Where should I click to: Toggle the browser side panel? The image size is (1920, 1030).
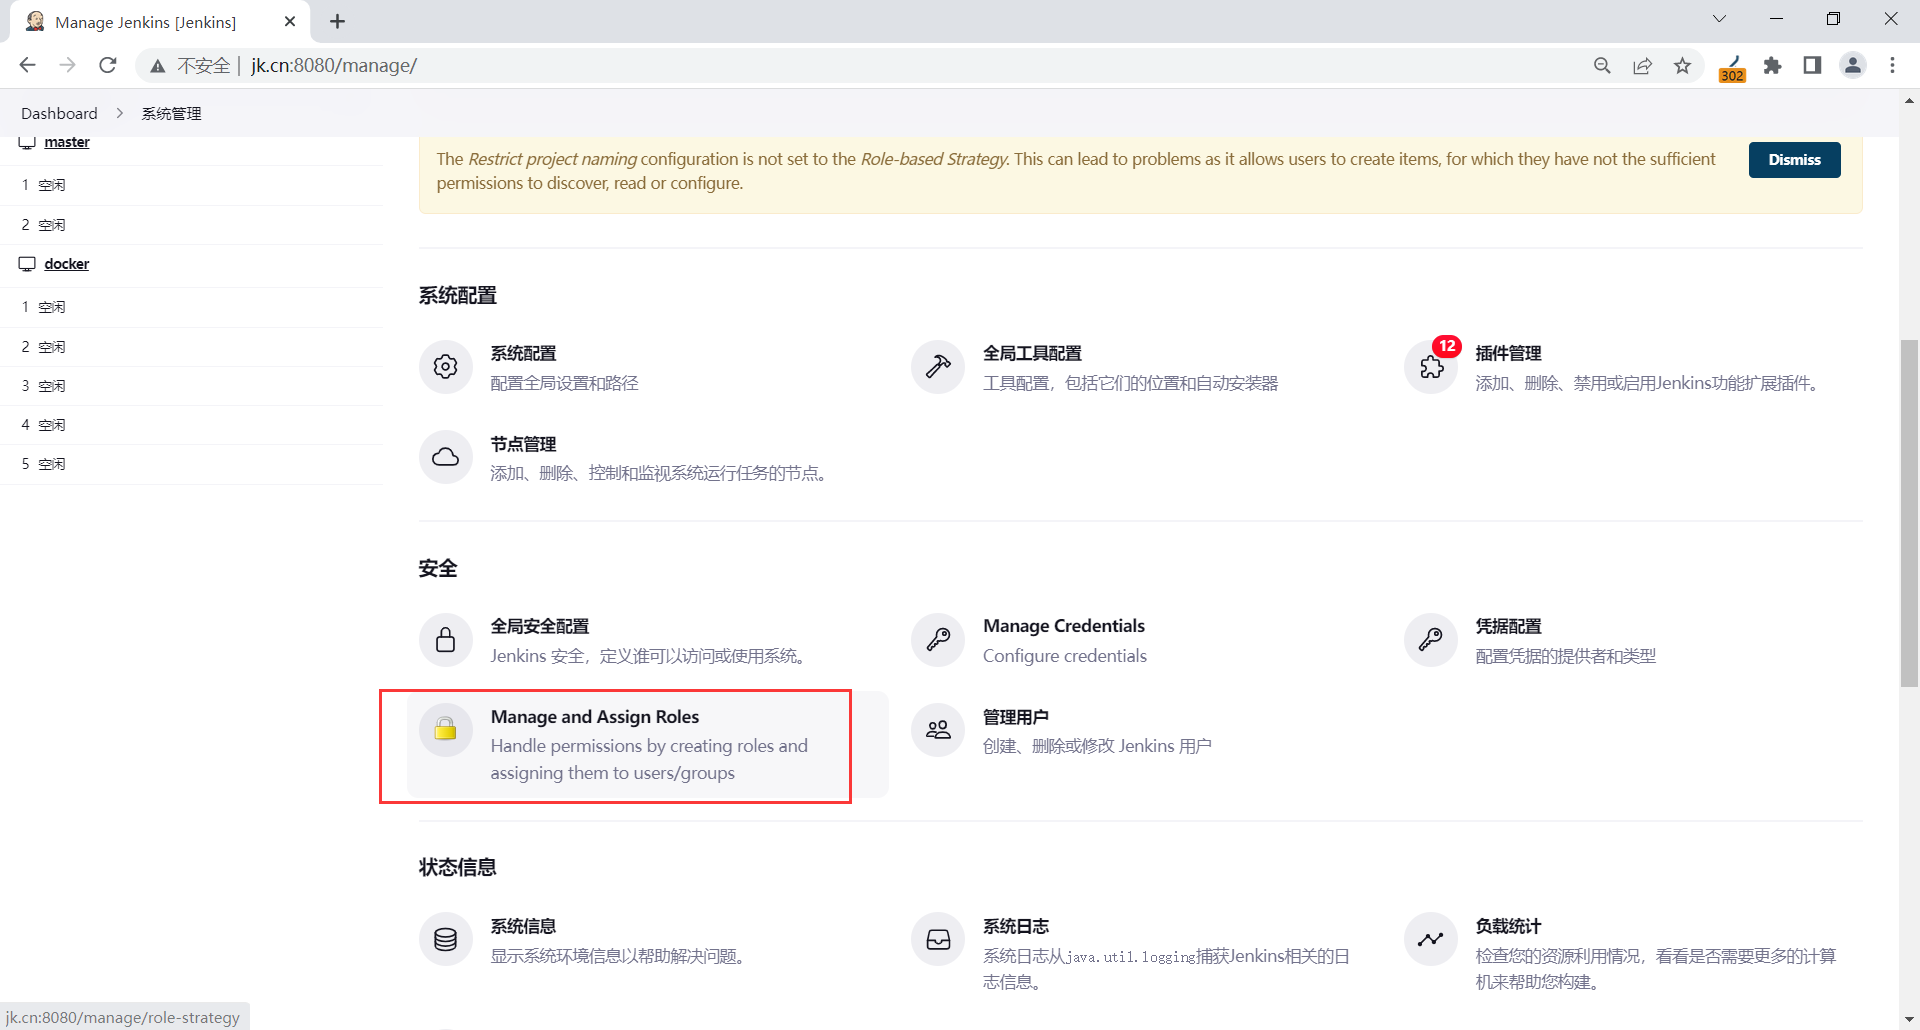[1812, 65]
